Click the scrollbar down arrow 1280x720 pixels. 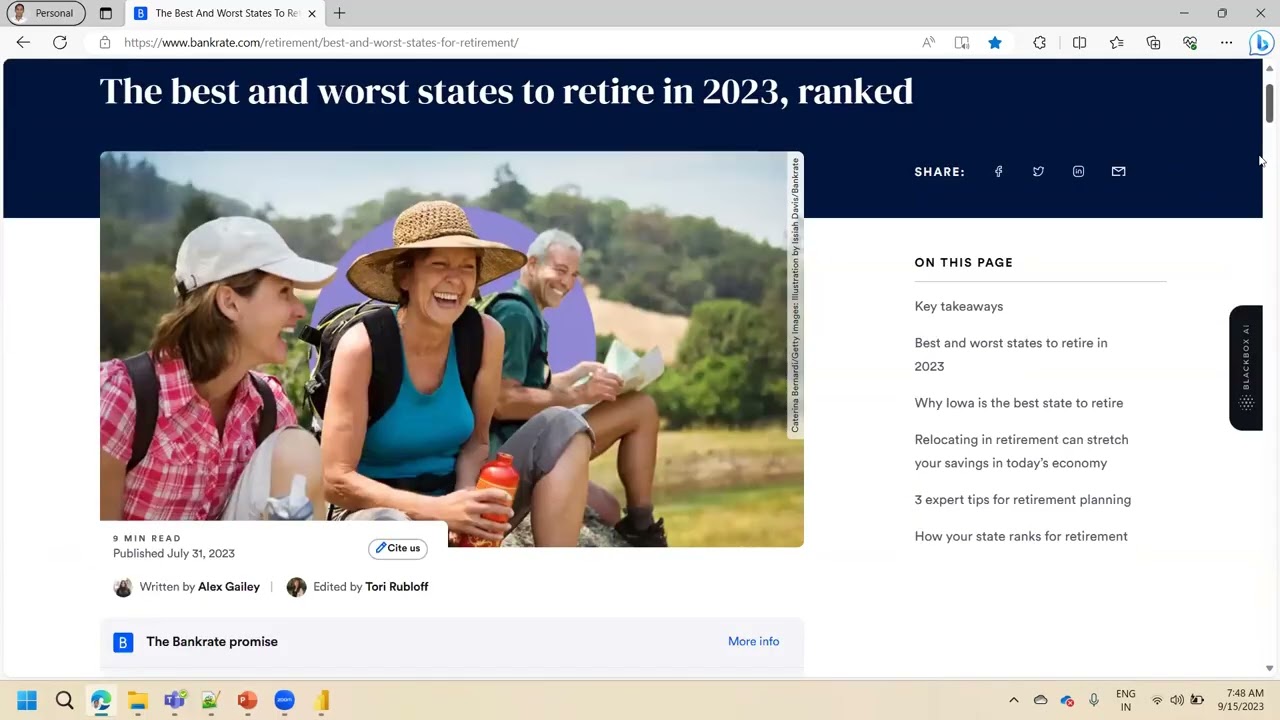(1270, 668)
